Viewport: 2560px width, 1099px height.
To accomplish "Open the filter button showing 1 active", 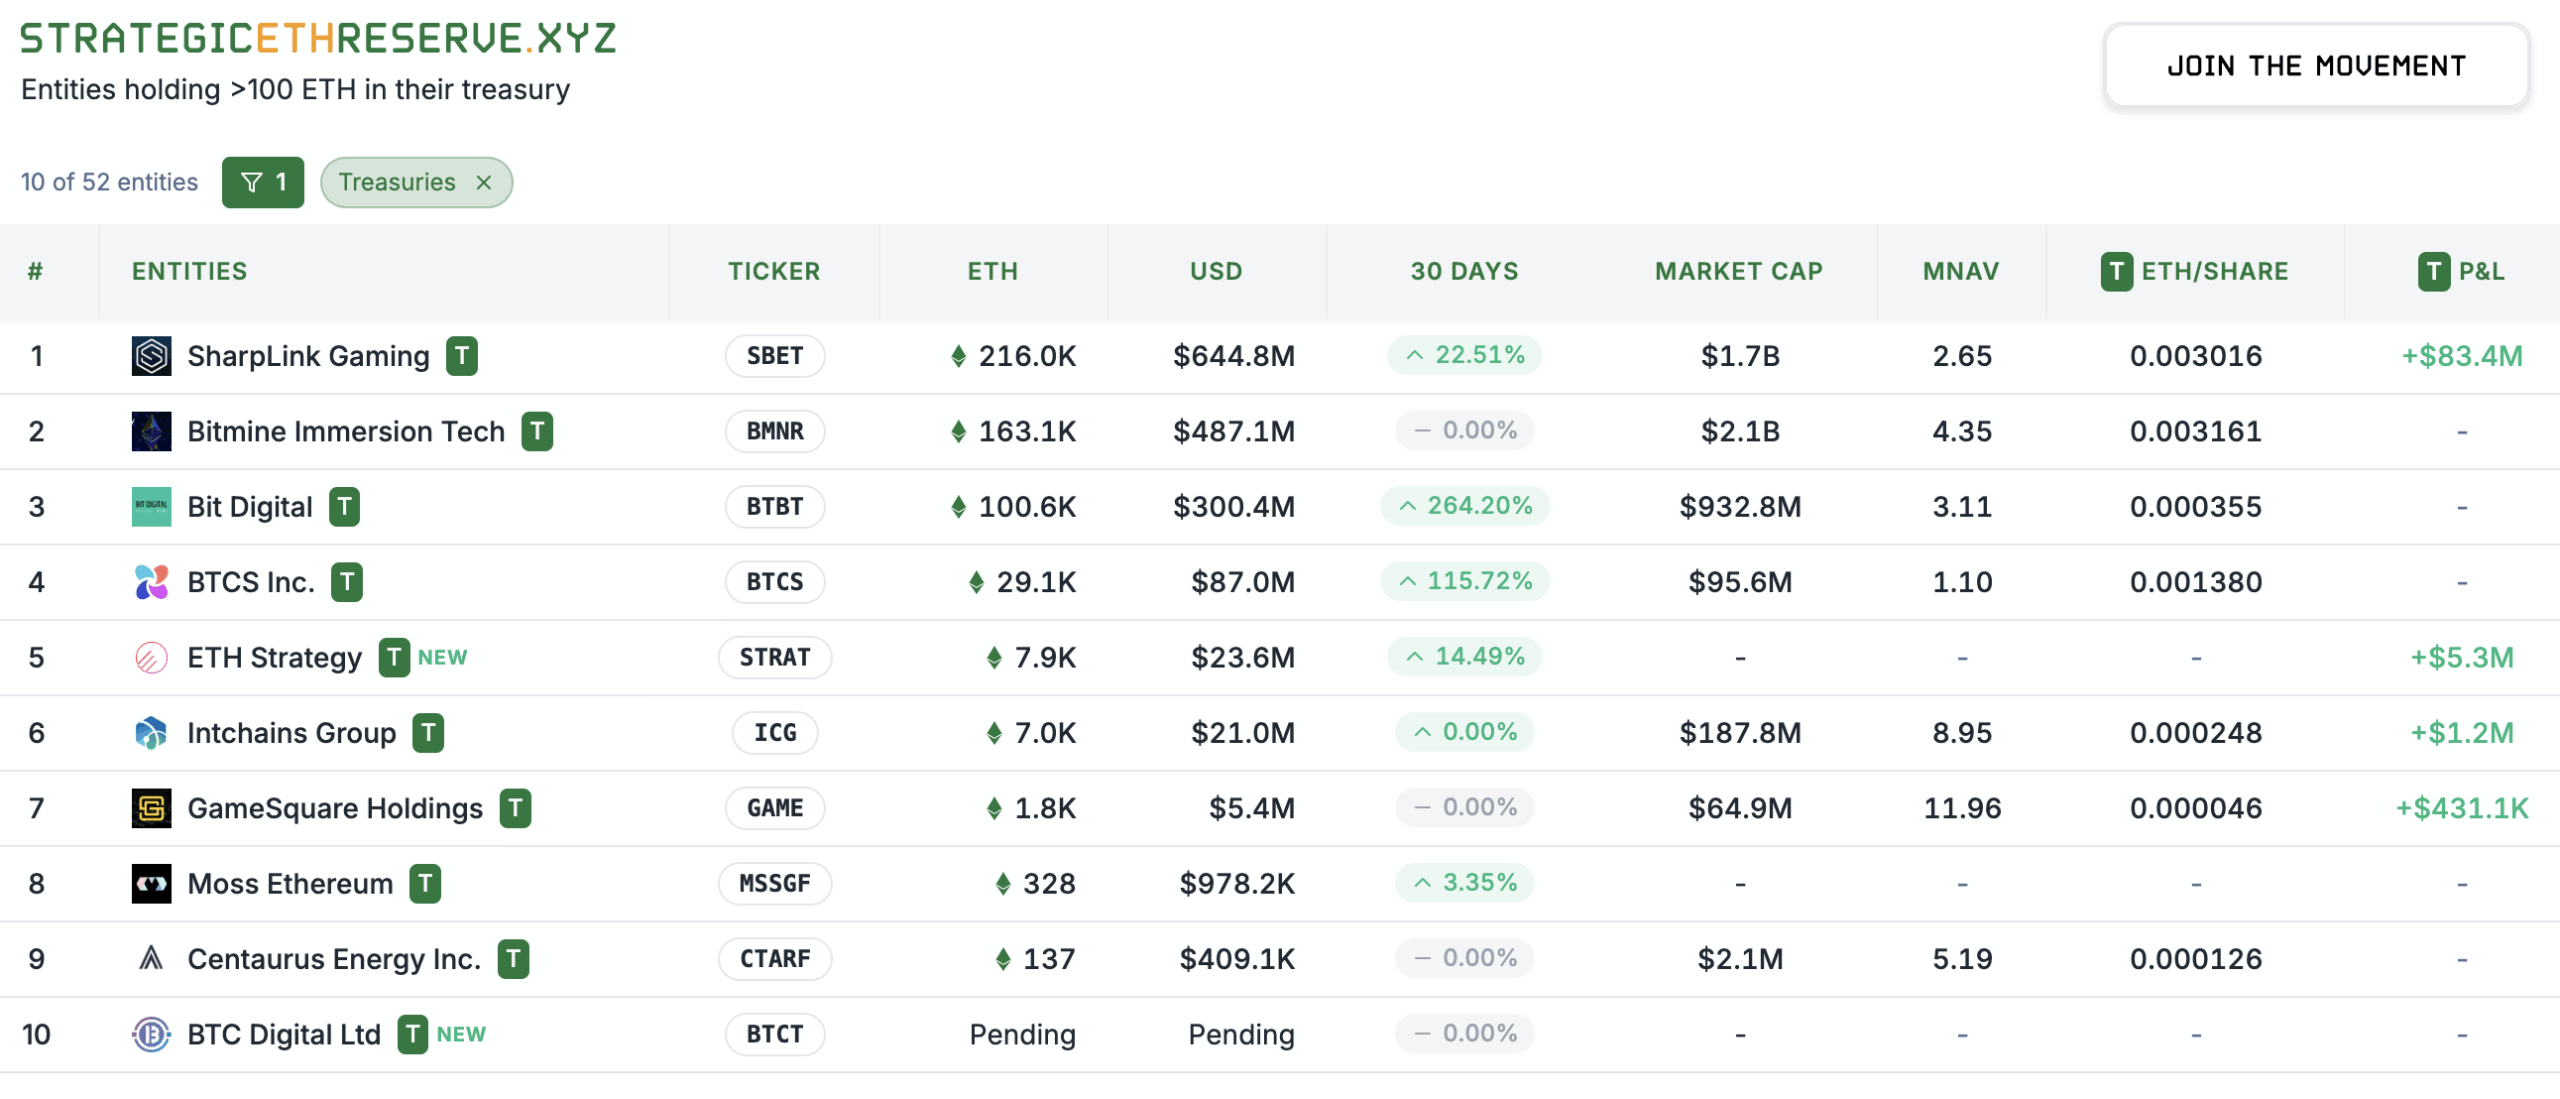I will [x=263, y=182].
